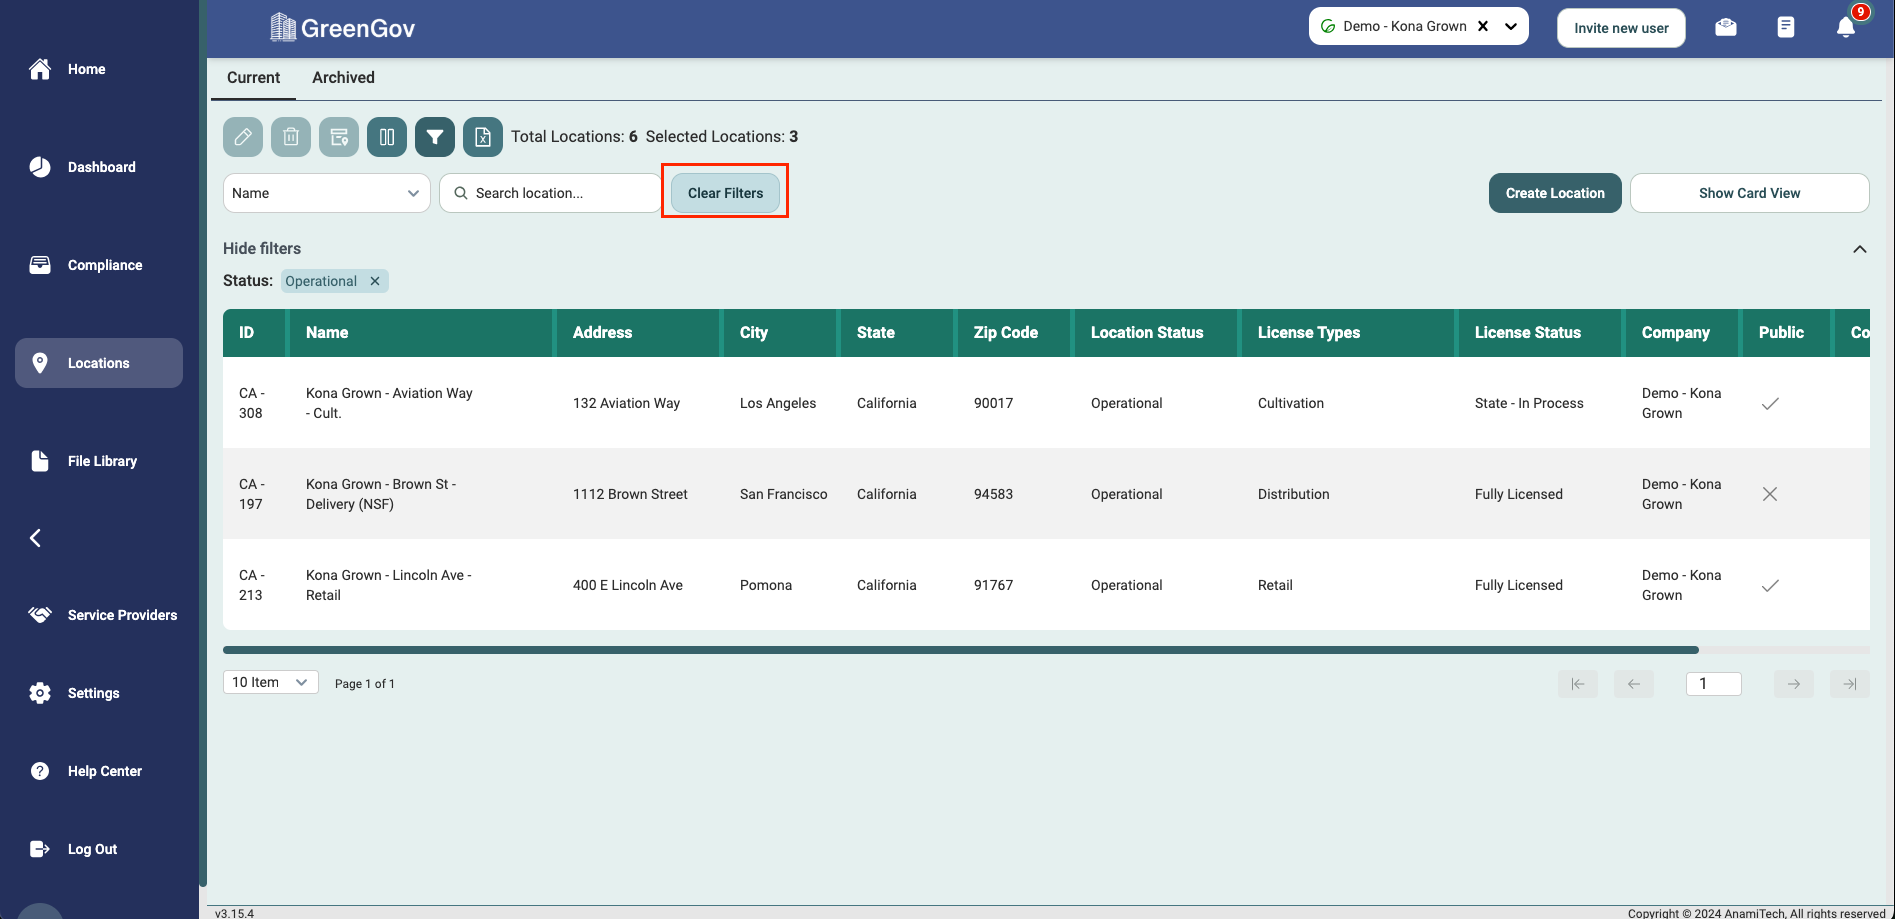
Task: Switch to the Archived tab
Action: click(x=343, y=78)
